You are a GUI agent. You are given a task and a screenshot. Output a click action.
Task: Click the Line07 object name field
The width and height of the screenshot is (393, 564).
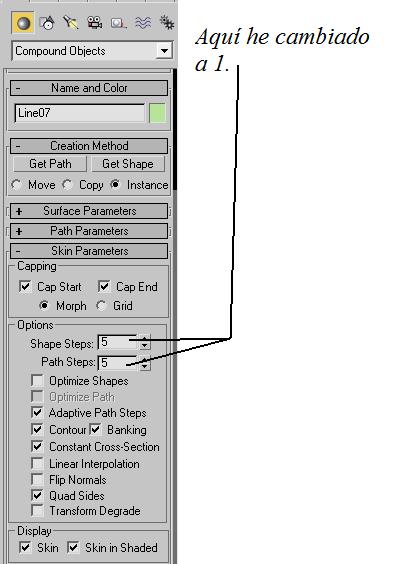pyautogui.click(x=79, y=113)
